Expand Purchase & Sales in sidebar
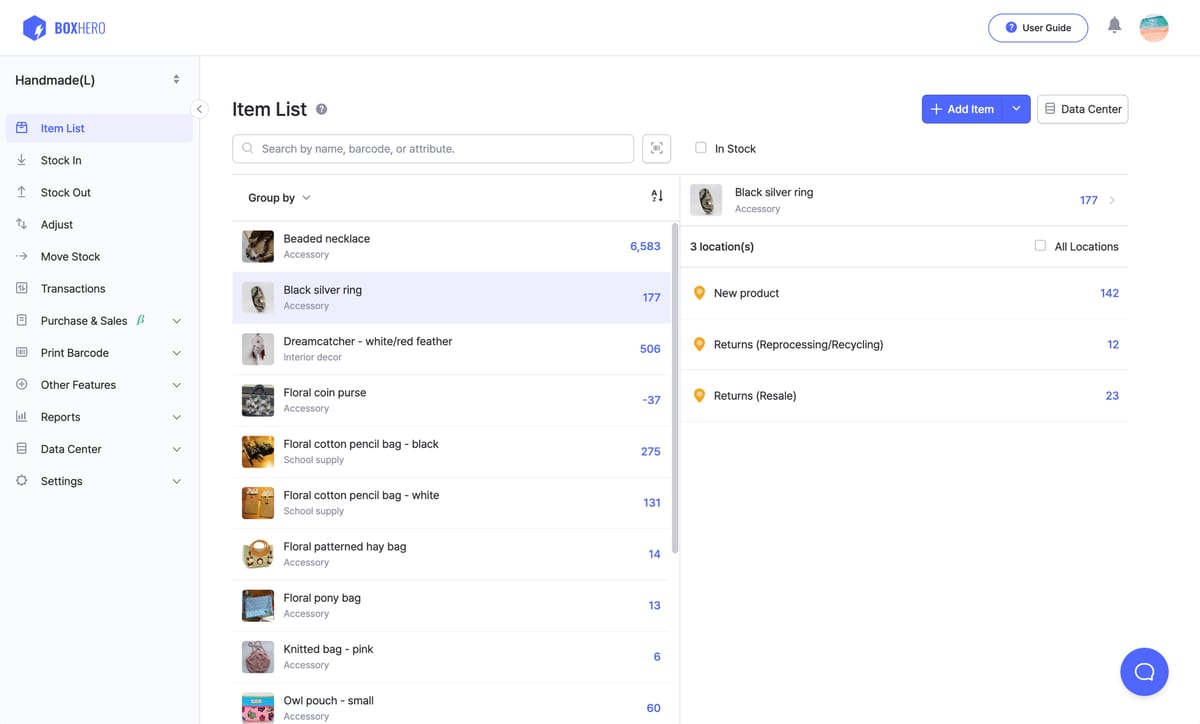This screenshot has width=1200, height=724. (86, 320)
